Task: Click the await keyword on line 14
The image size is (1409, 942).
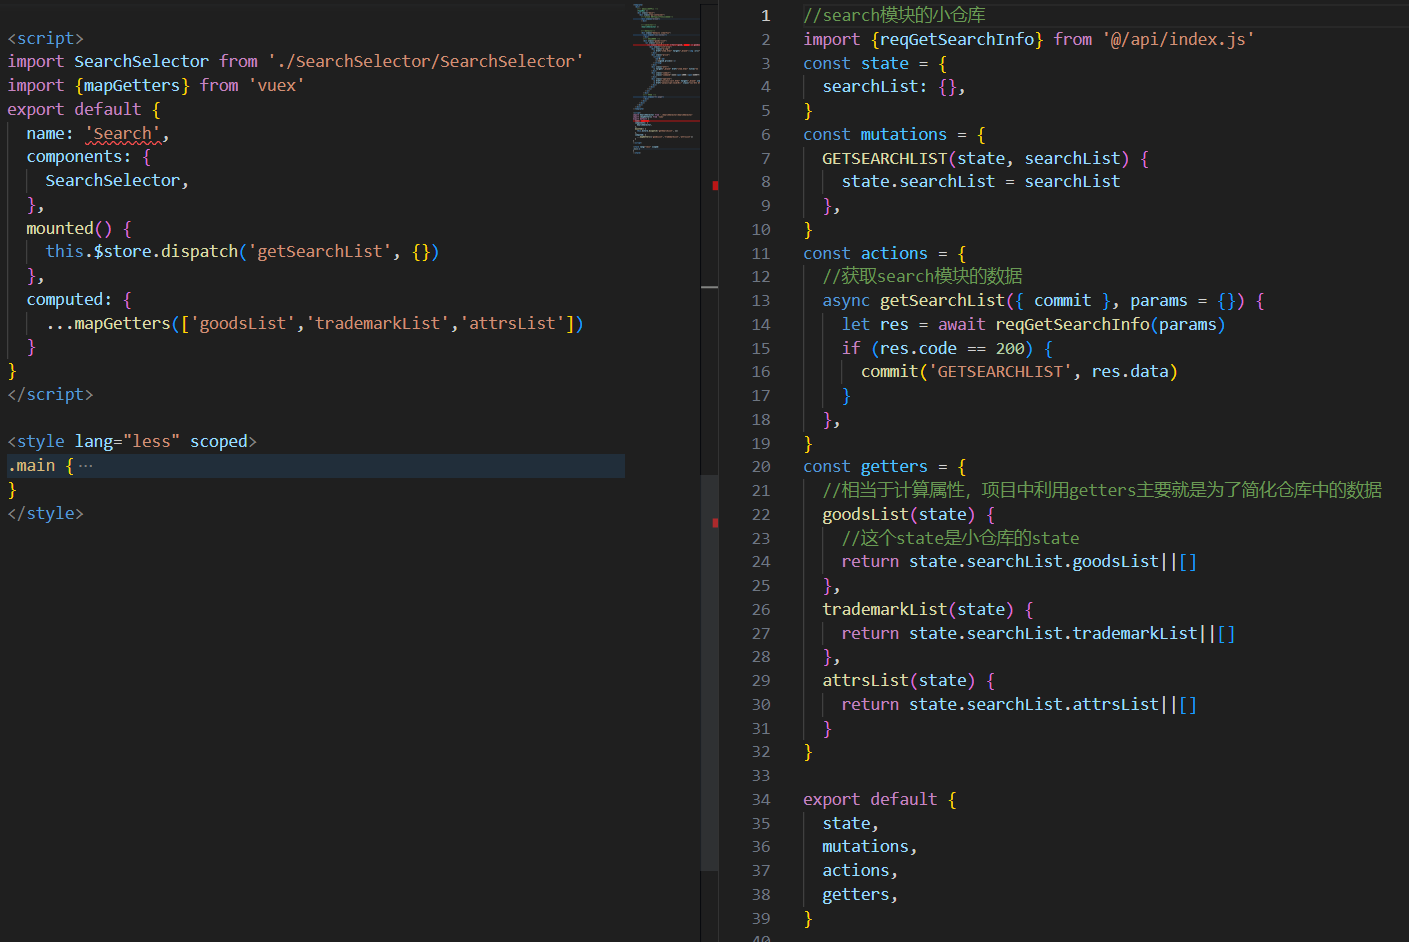Action: pos(962,324)
